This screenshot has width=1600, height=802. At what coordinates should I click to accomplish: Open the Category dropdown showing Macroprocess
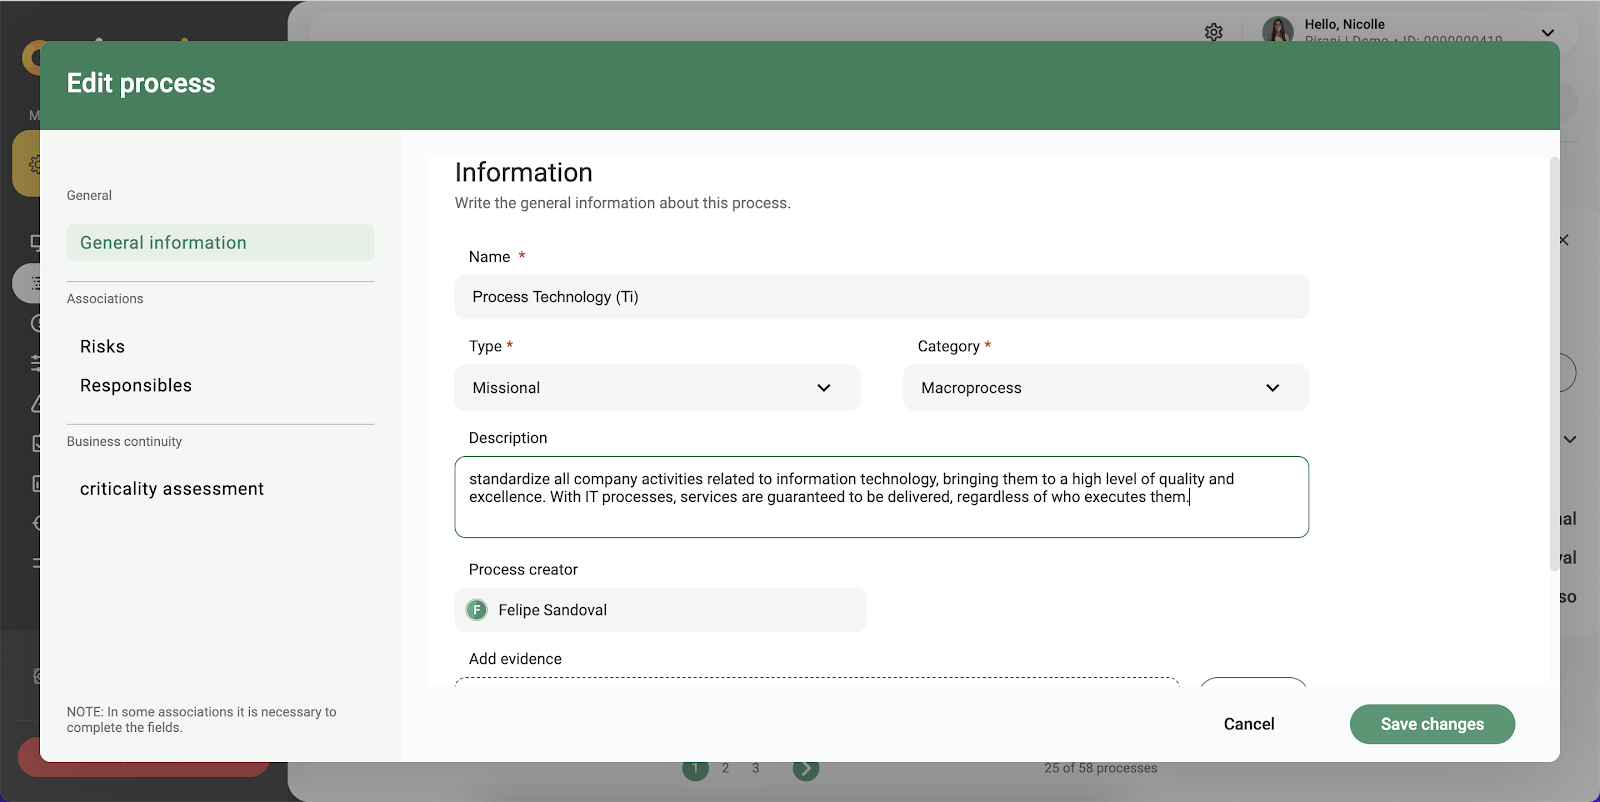(x=1105, y=388)
